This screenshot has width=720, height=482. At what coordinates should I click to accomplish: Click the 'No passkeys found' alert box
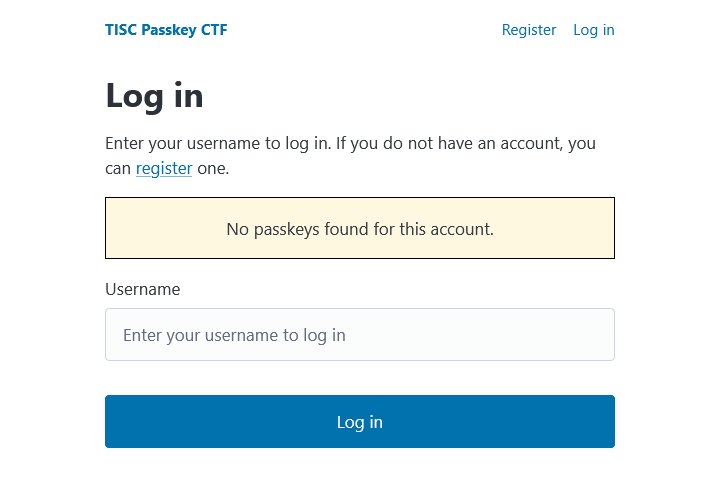pos(360,228)
